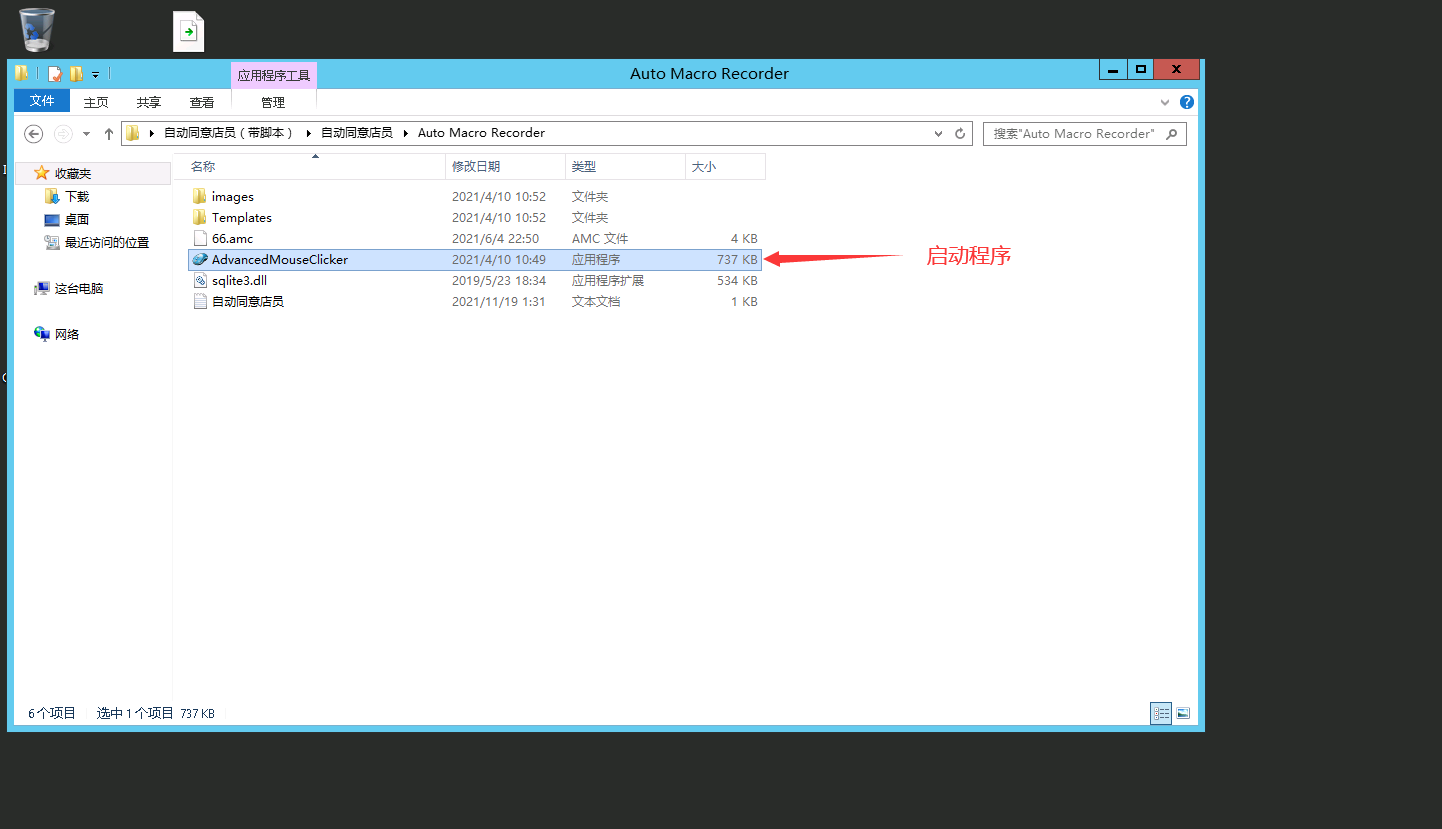
Task: Refresh the current folder view
Action: 960,133
